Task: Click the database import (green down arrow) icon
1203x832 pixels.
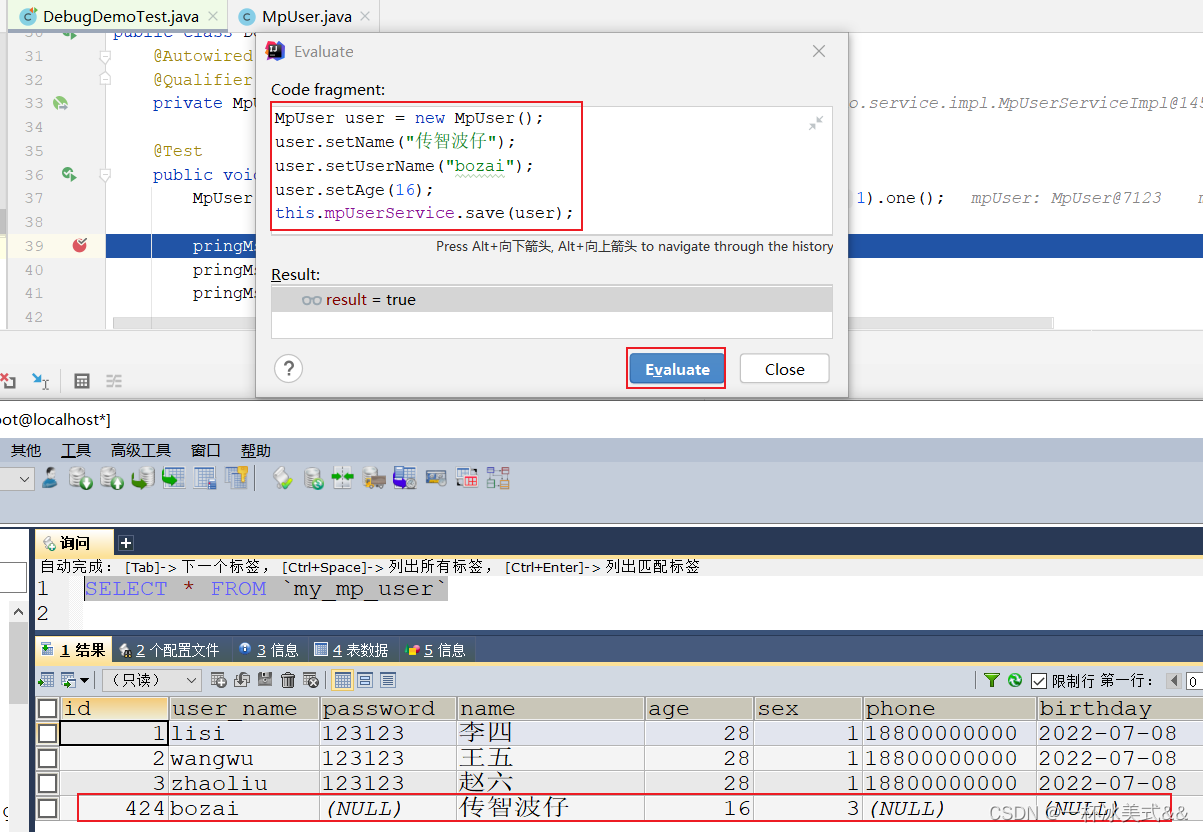Action: pyautogui.click(x=81, y=478)
